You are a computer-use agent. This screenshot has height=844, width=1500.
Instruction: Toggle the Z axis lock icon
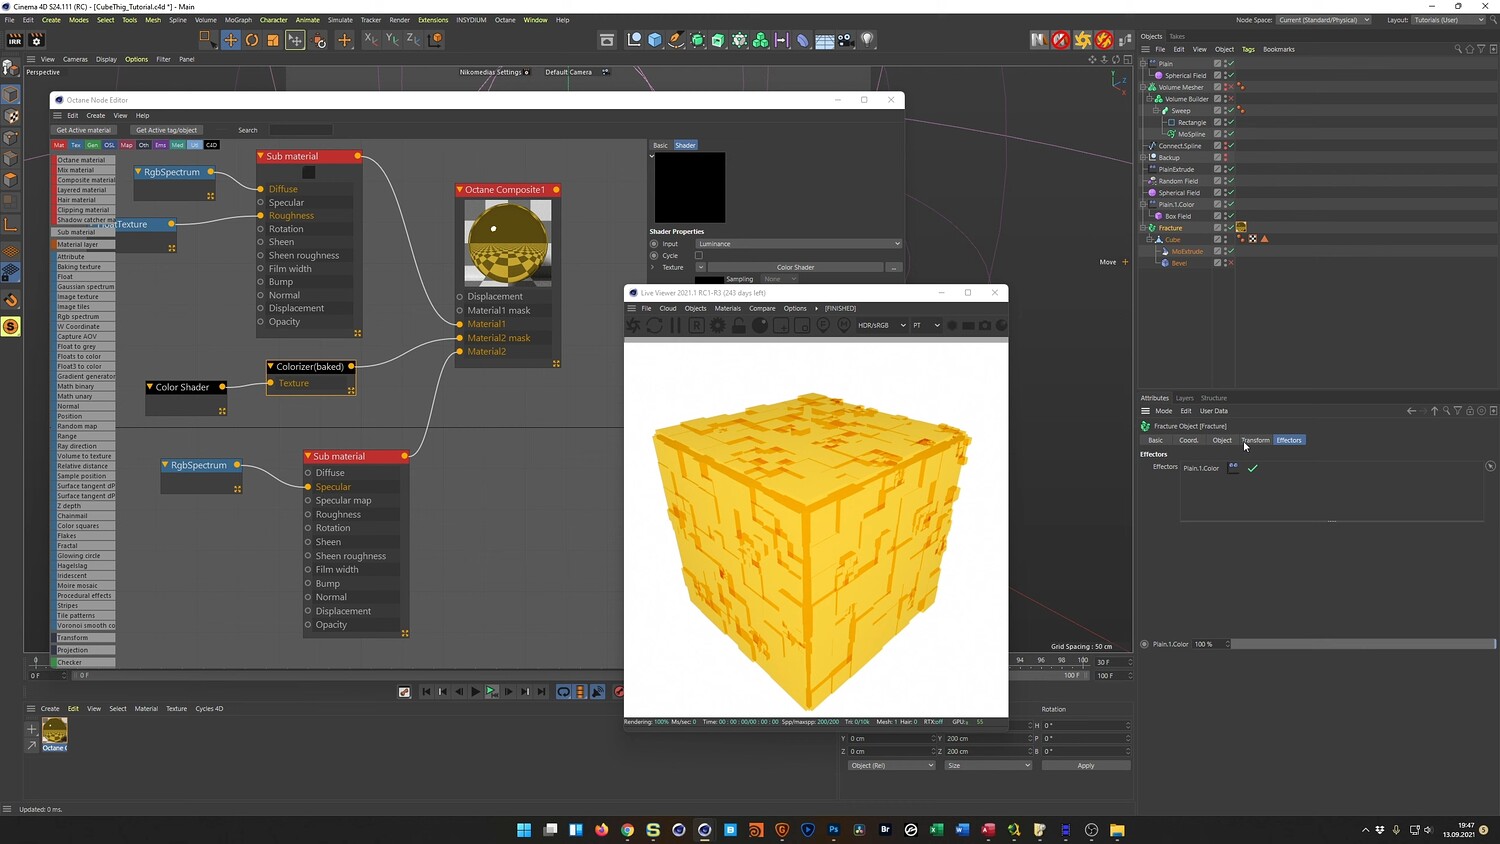coord(413,40)
